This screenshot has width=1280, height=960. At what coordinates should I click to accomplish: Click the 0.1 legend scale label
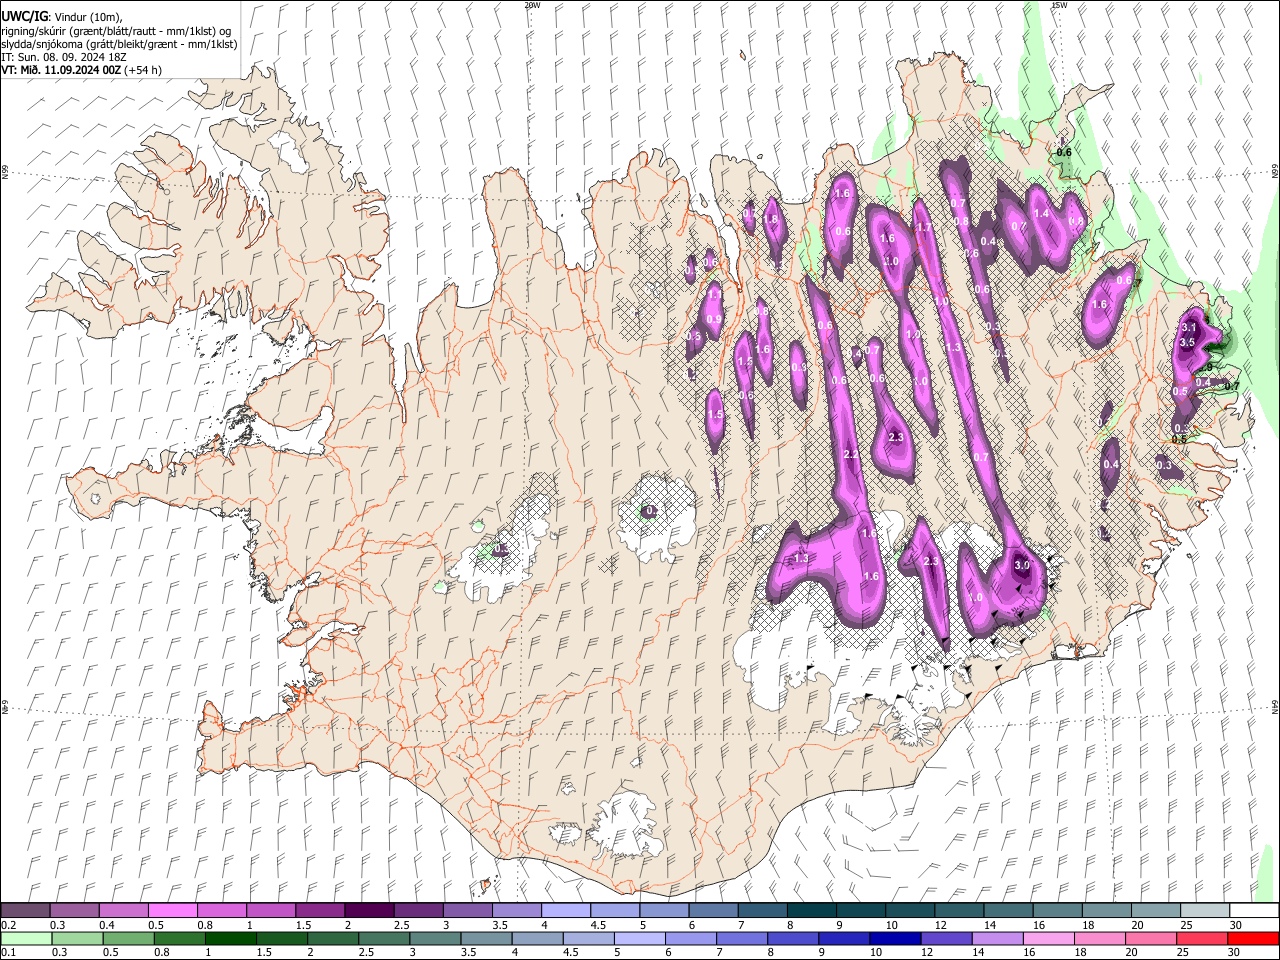8,953
